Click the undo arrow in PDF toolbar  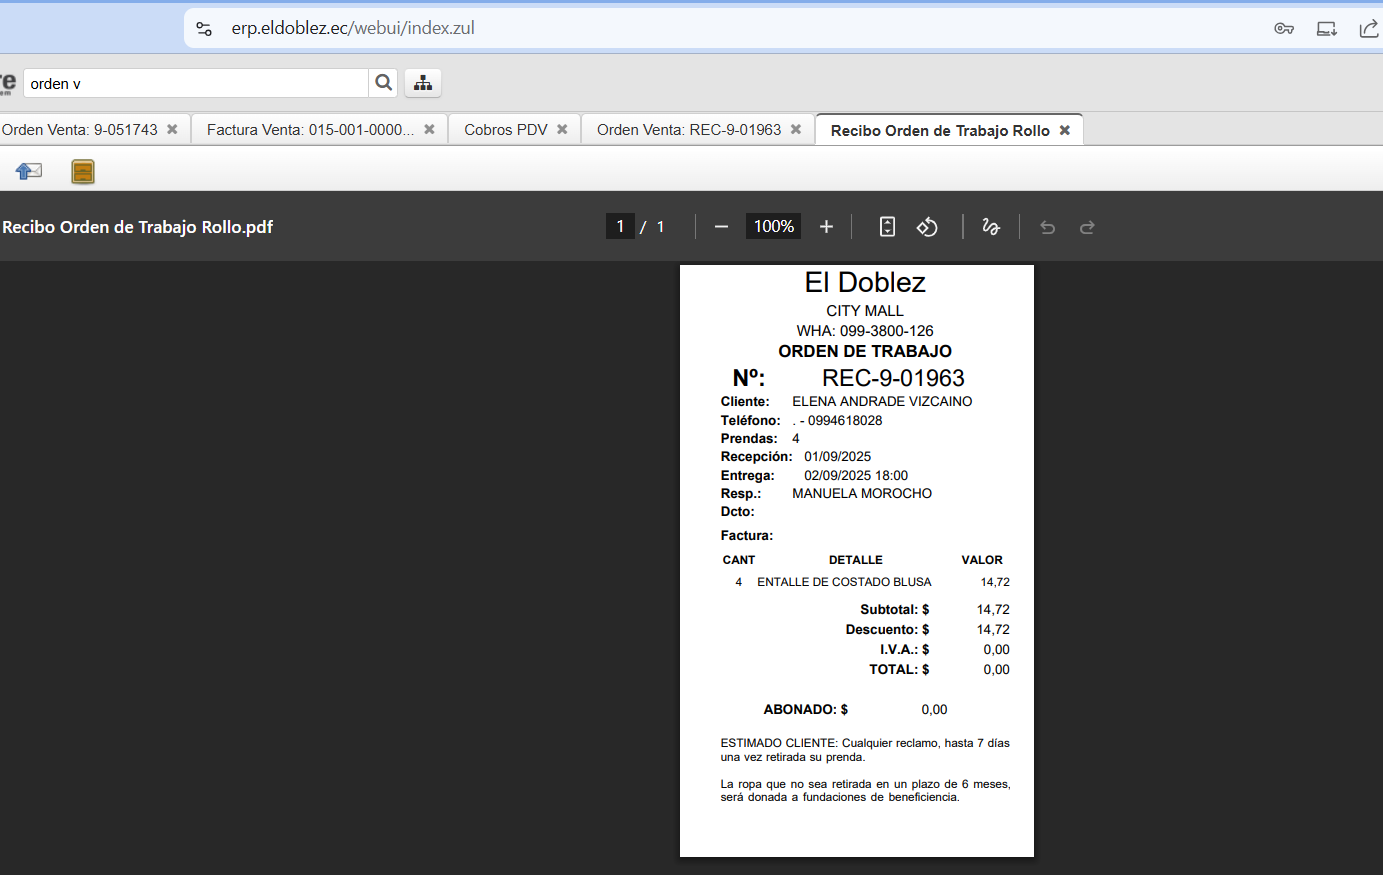click(1047, 227)
